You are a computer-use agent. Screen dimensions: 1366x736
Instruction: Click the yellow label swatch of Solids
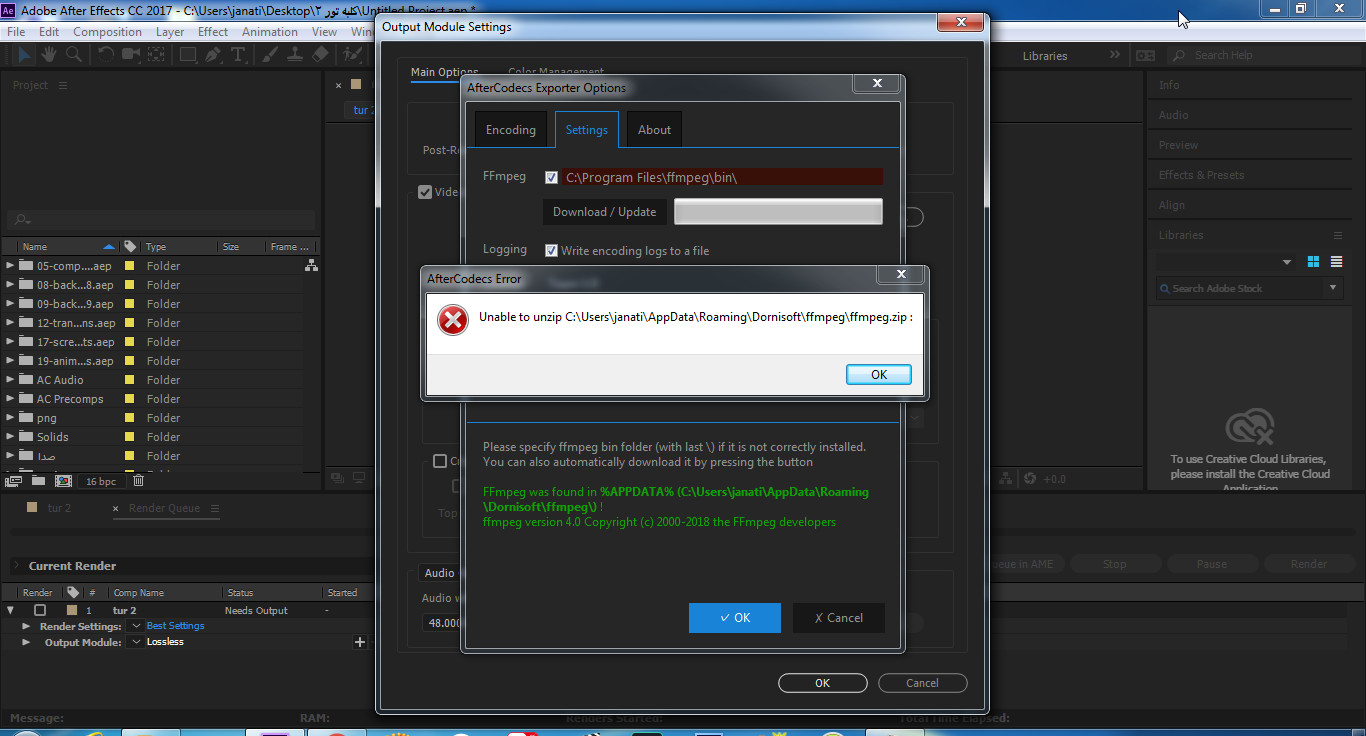click(129, 437)
